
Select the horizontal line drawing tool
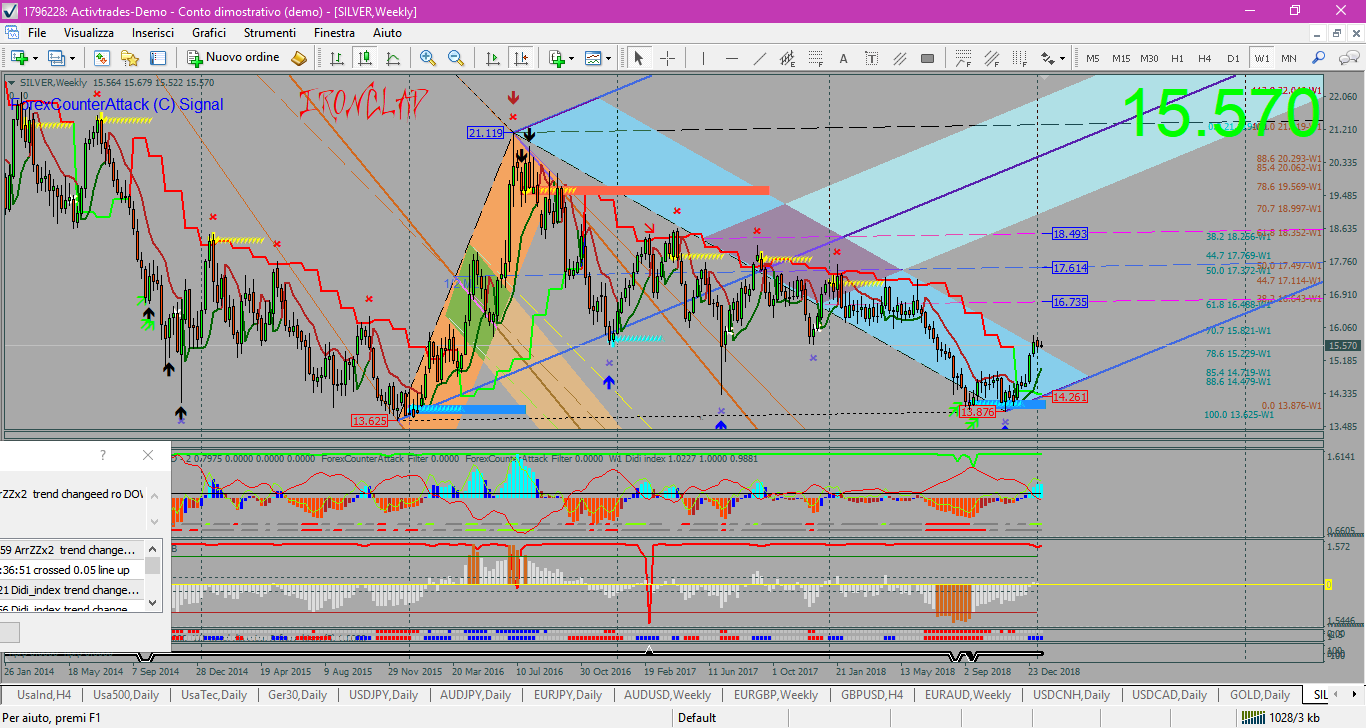click(x=732, y=58)
